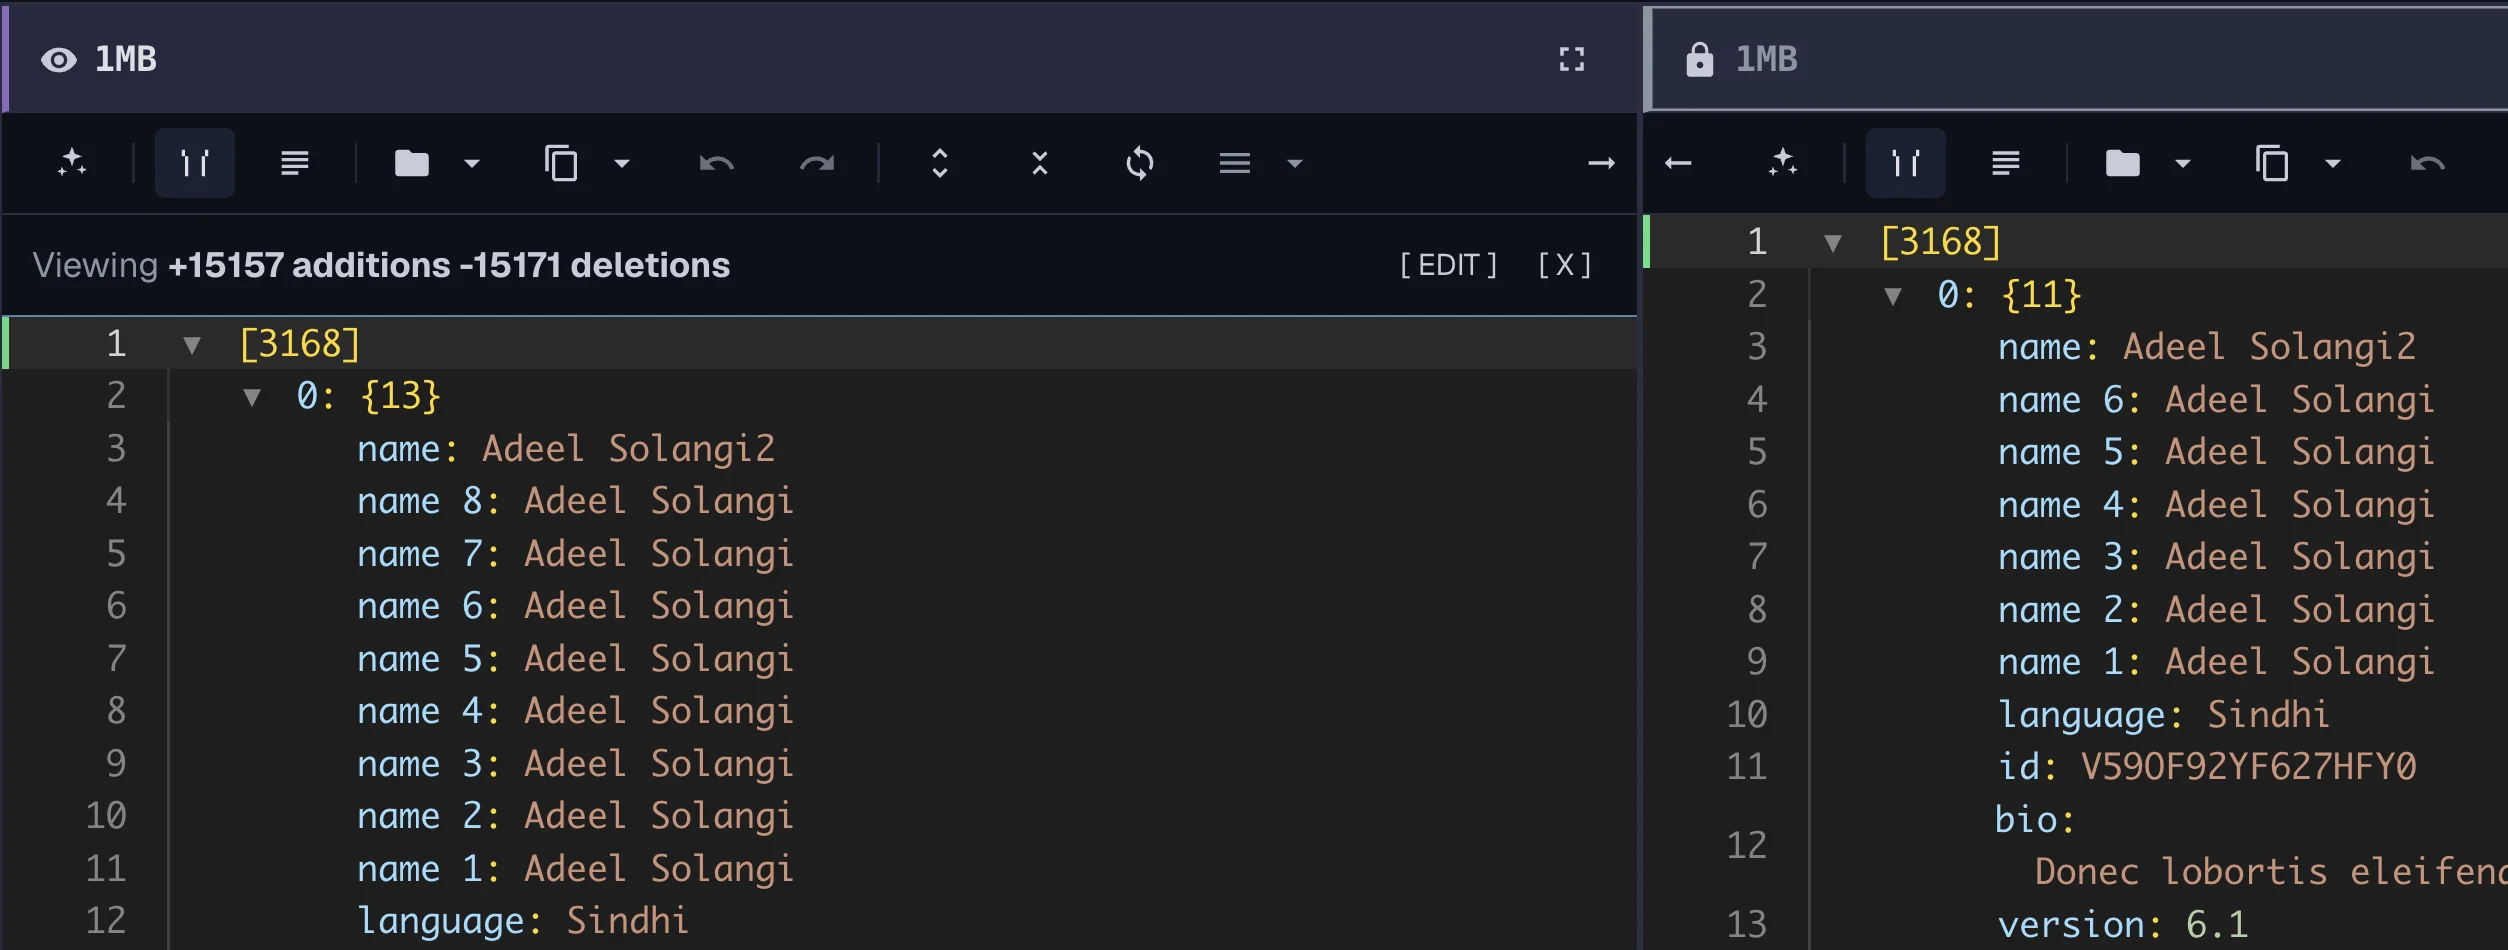Select tree view mode in right toolbar

(x=1906, y=163)
